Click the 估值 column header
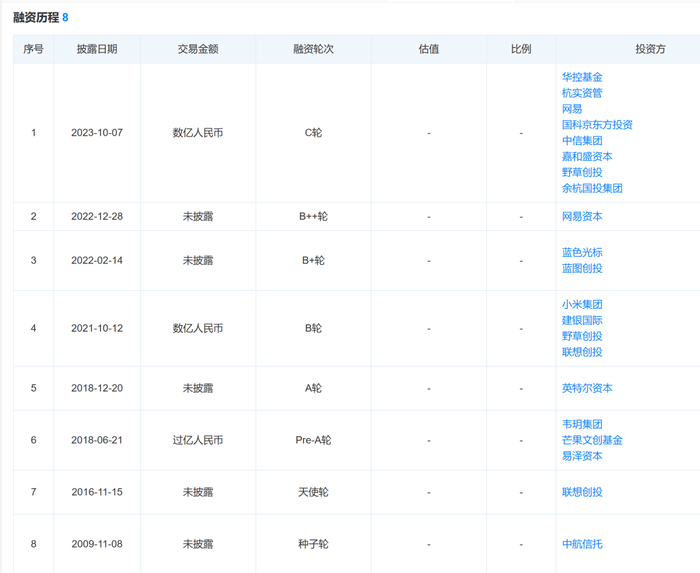 click(429, 49)
